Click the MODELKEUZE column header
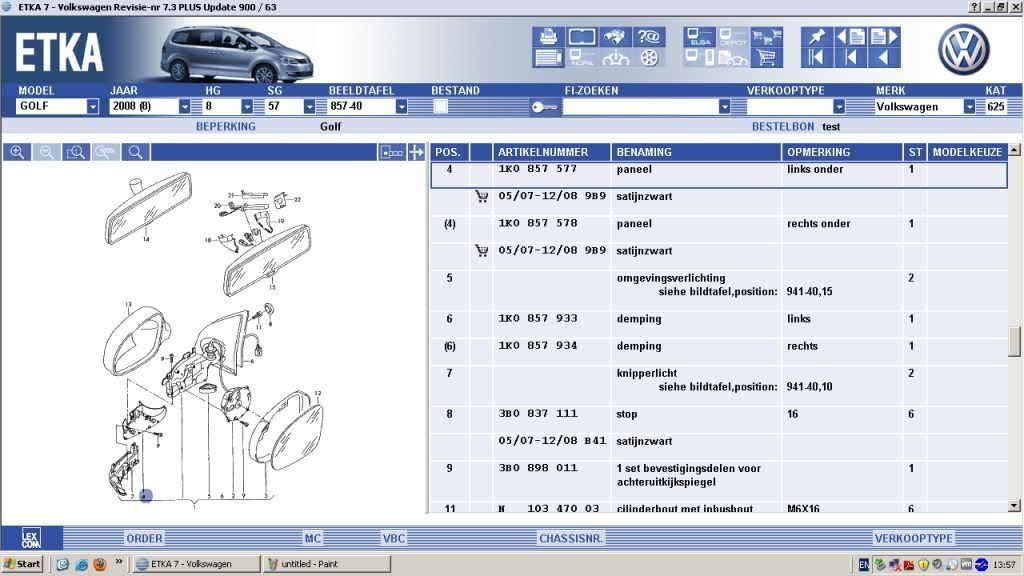The image size is (1024, 576). coord(967,152)
